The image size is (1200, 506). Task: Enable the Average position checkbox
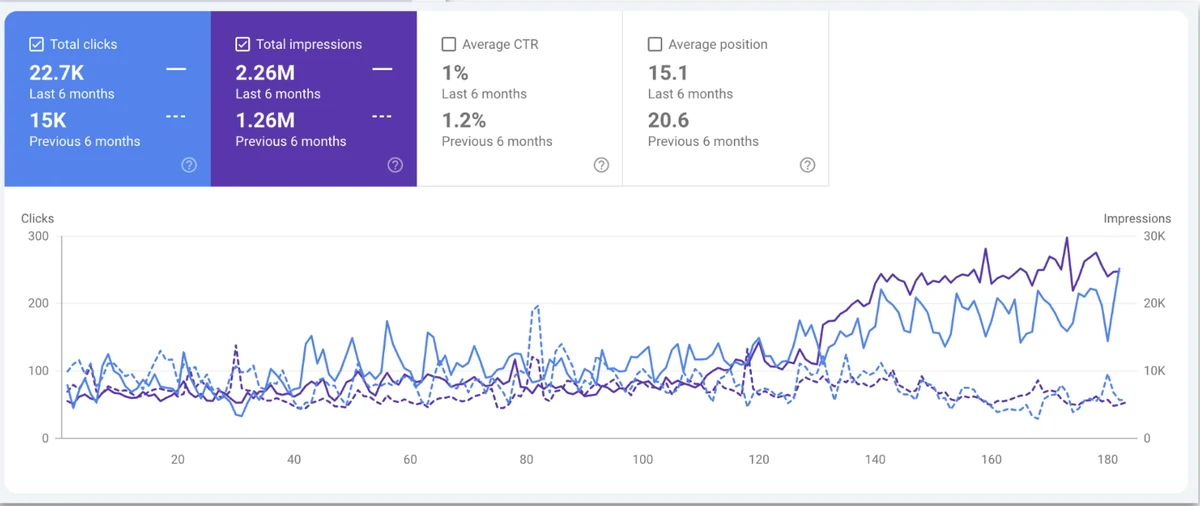(x=655, y=44)
